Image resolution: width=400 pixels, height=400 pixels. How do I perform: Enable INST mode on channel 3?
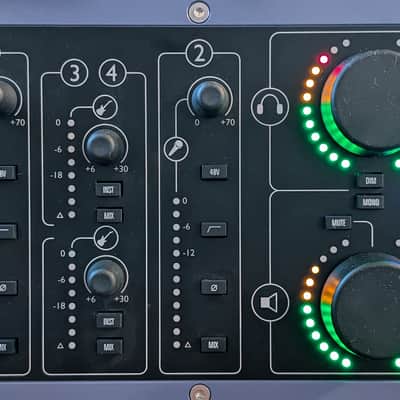tap(109, 190)
